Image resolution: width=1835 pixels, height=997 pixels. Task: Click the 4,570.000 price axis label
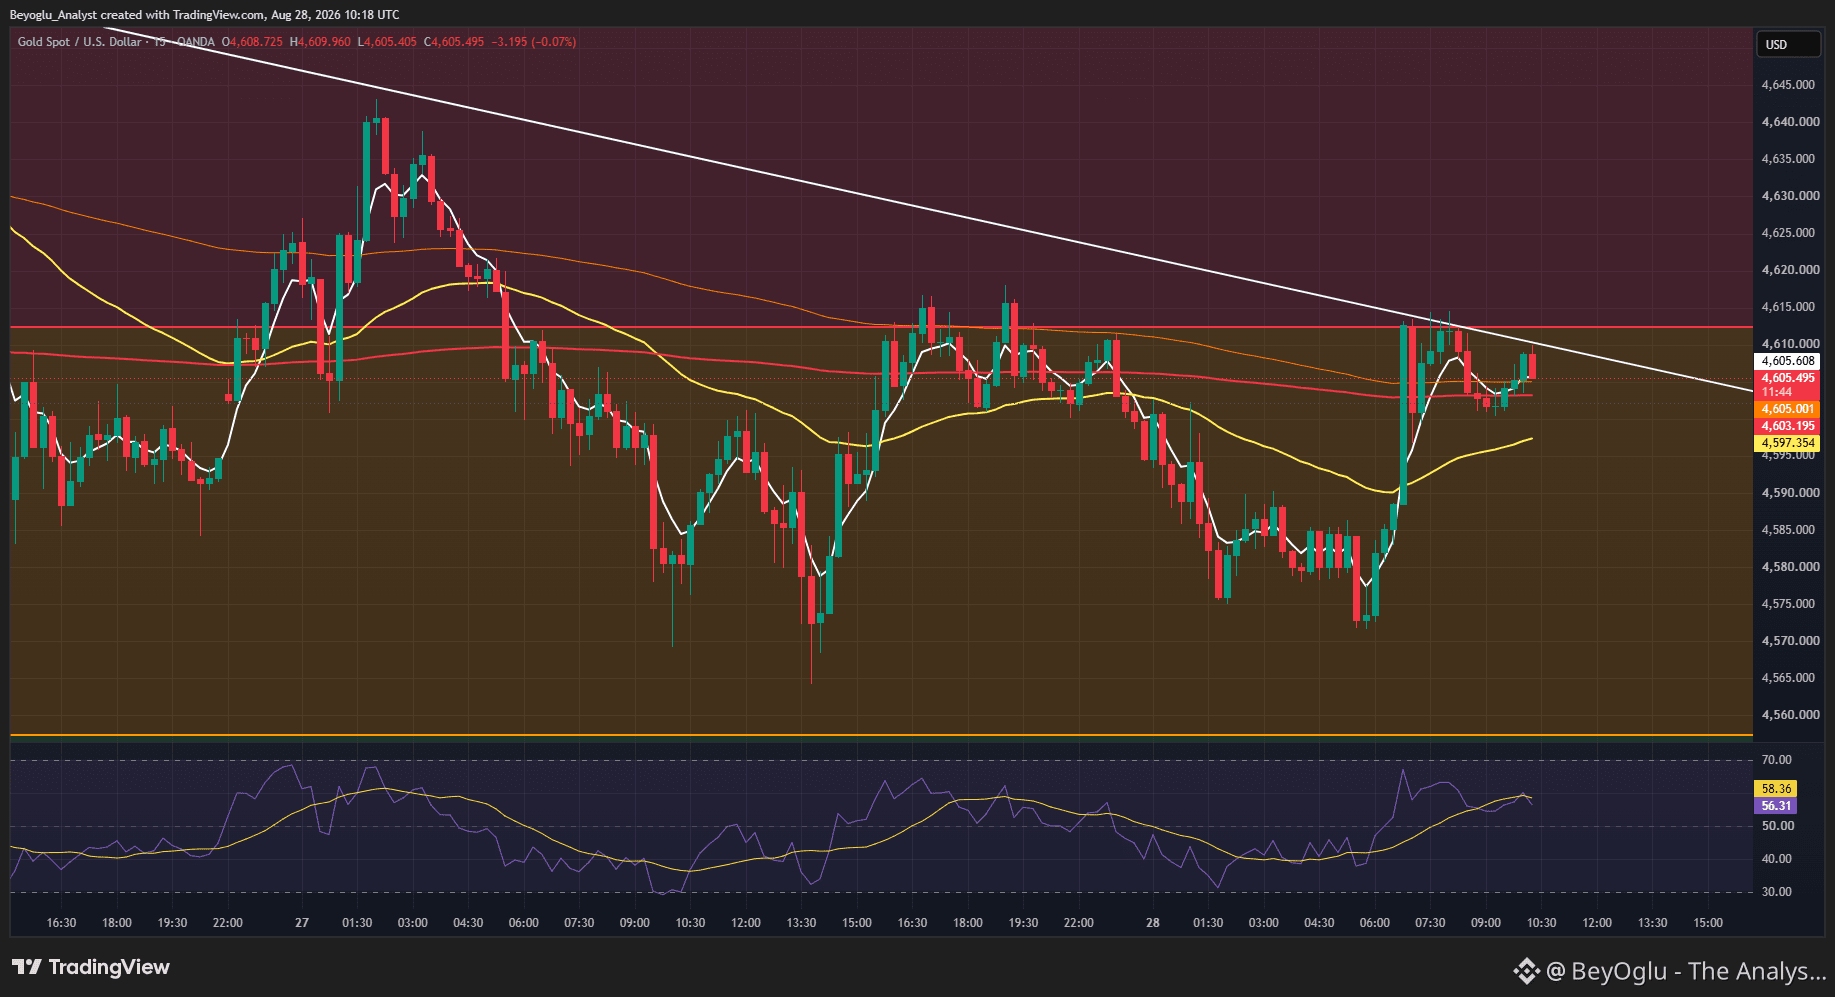[x=1788, y=641]
